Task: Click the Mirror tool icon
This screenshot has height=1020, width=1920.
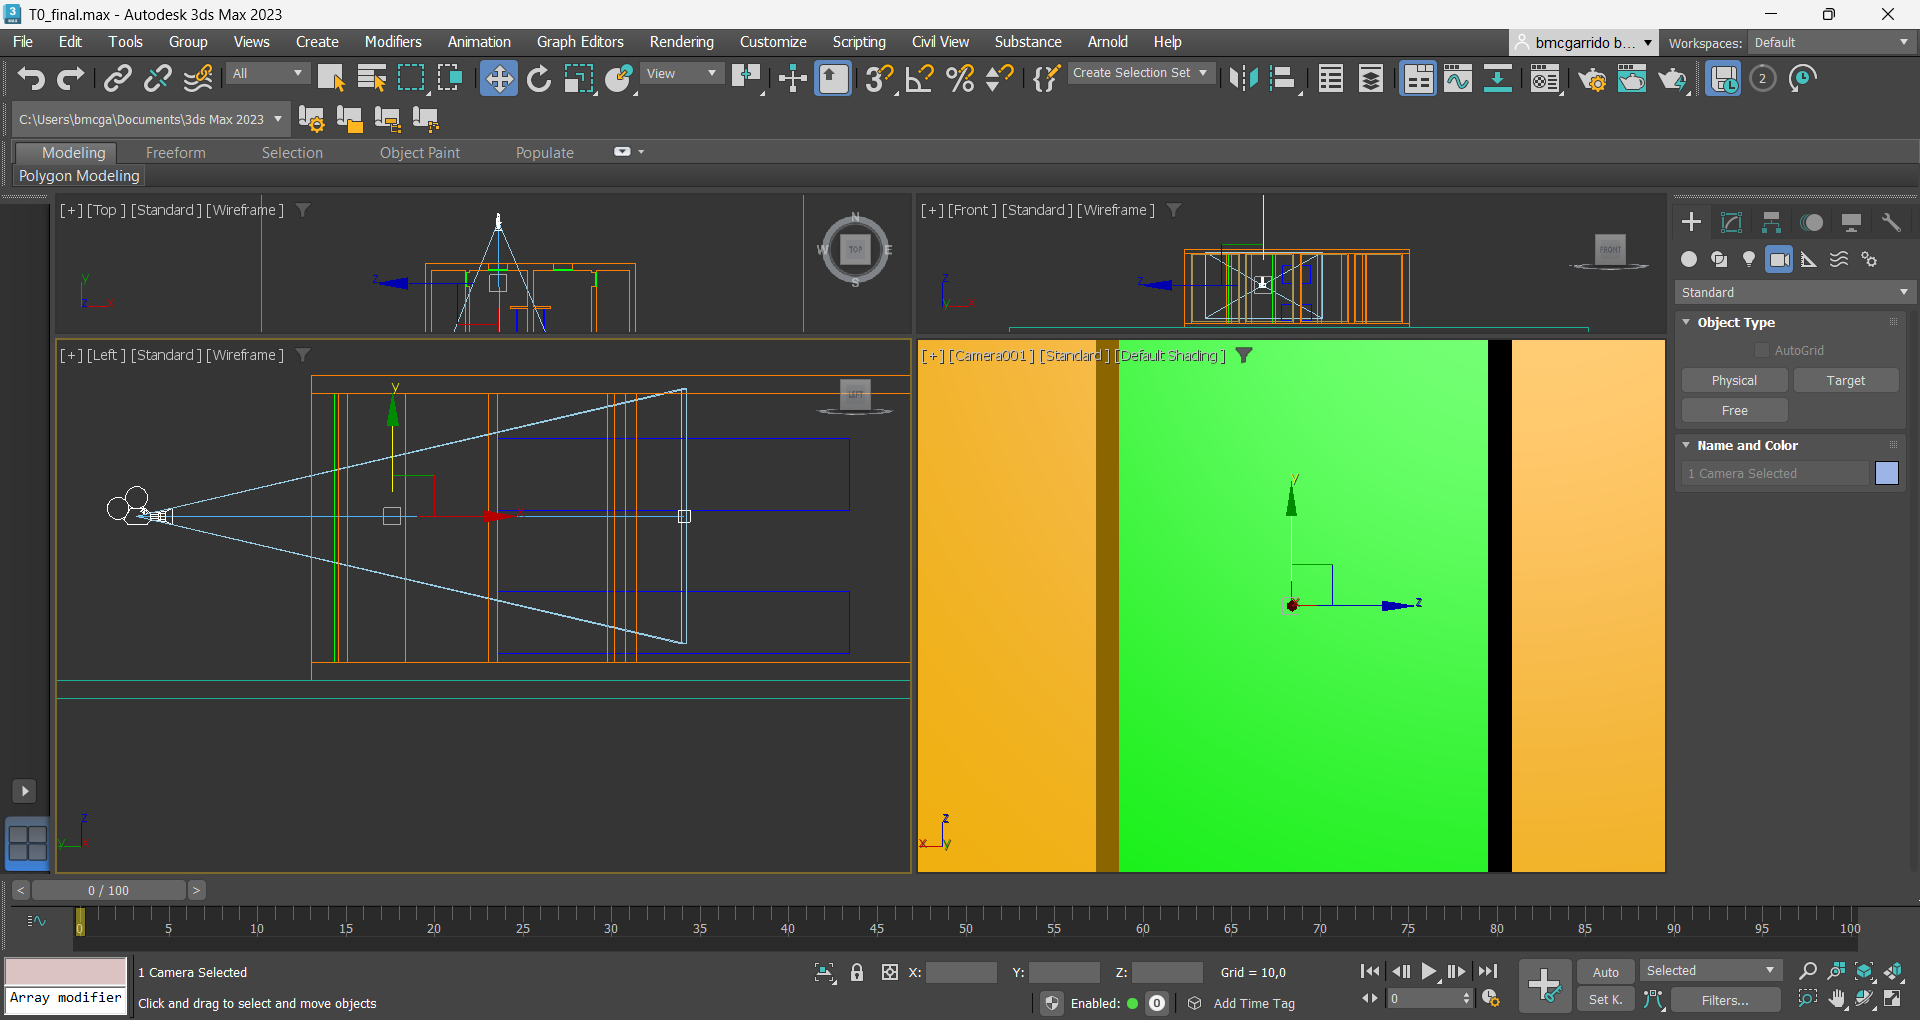Action: pyautogui.click(x=1243, y=78)
